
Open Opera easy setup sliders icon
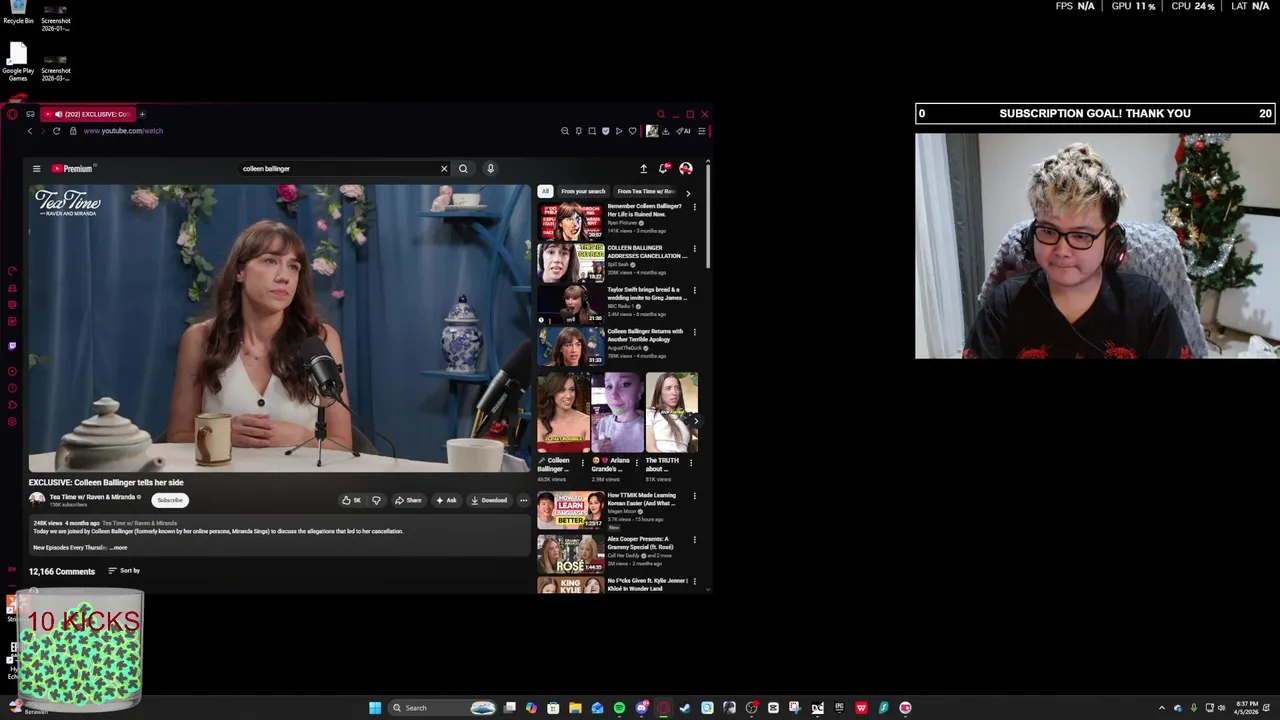[701, 131]
